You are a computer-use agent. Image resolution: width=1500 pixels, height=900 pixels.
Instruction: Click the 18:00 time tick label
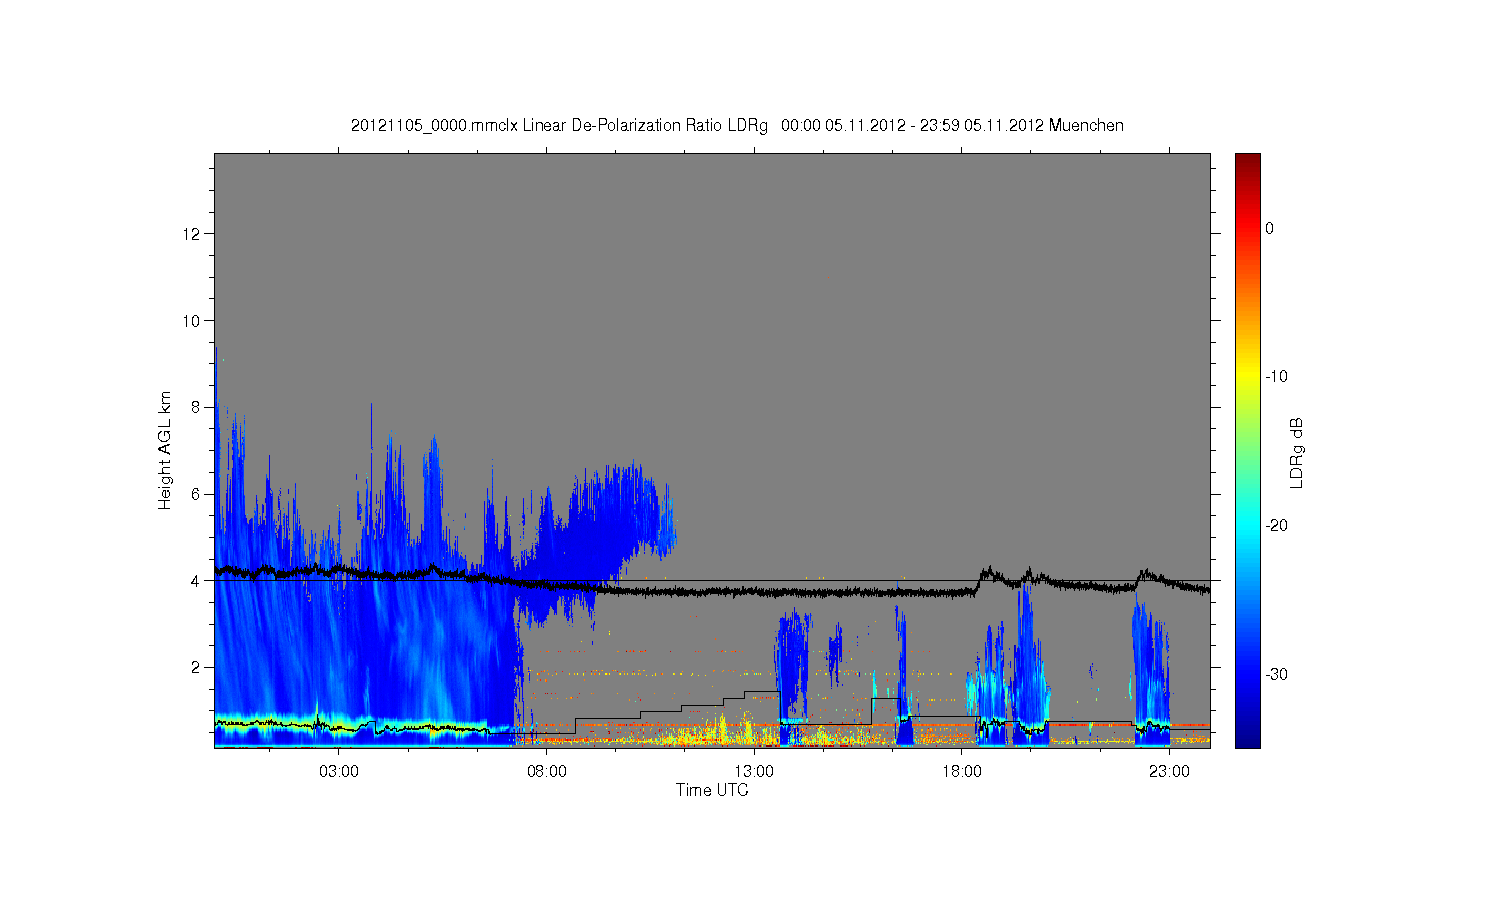(x=962, y=772)
